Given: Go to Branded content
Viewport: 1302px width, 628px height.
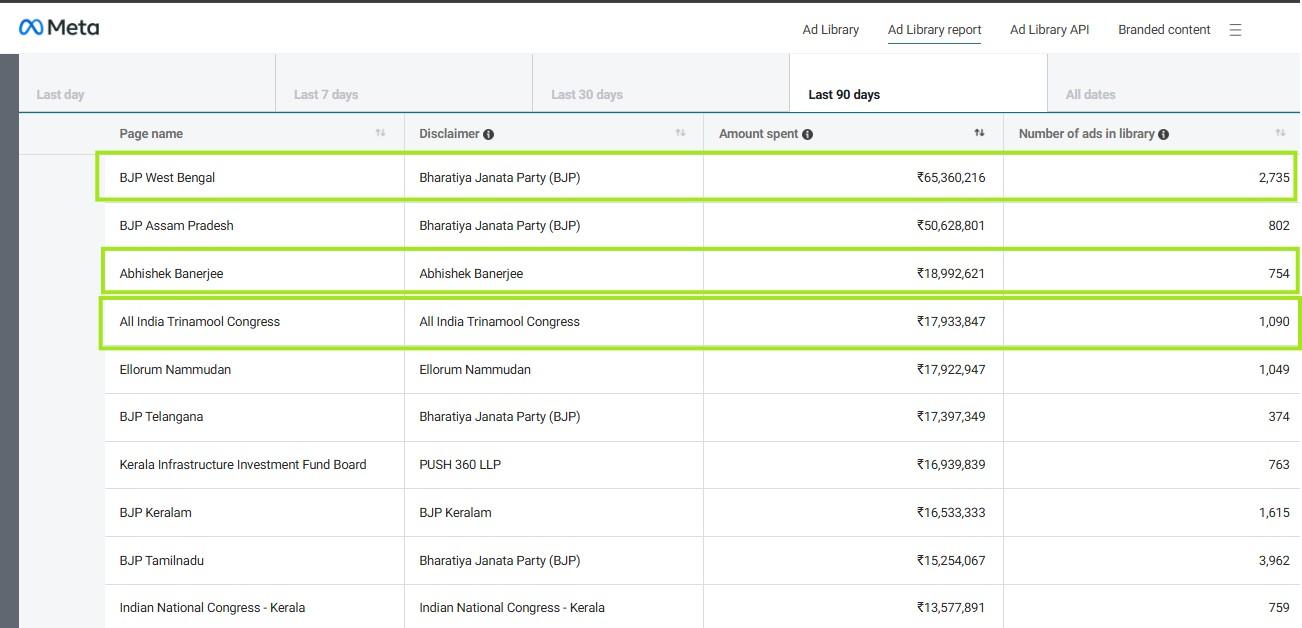Looking at the screenshot, I should pos(1164,30).
